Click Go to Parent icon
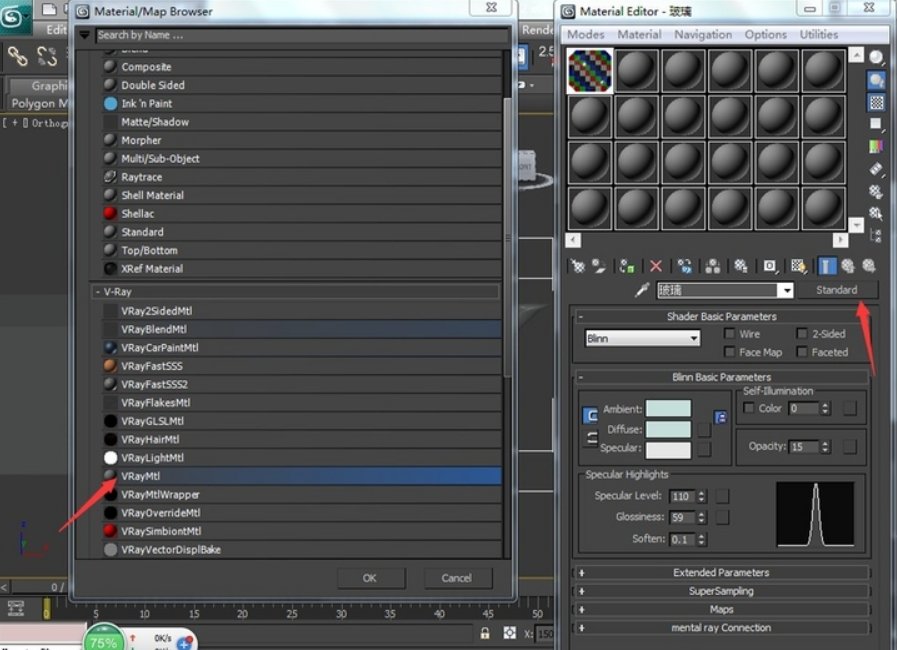897x650 pixels. click(x=847, y=266)
